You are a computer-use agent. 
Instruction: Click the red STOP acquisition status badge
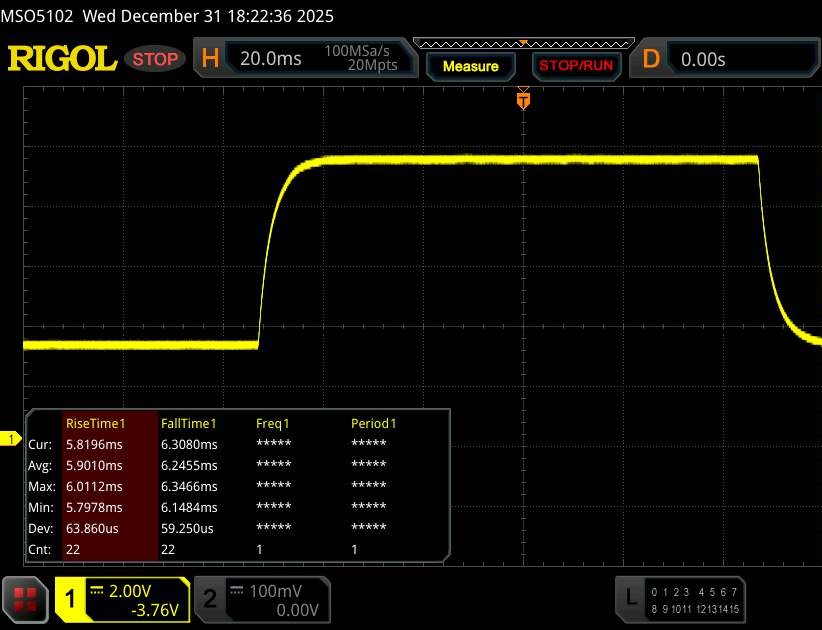click(157, 59)
